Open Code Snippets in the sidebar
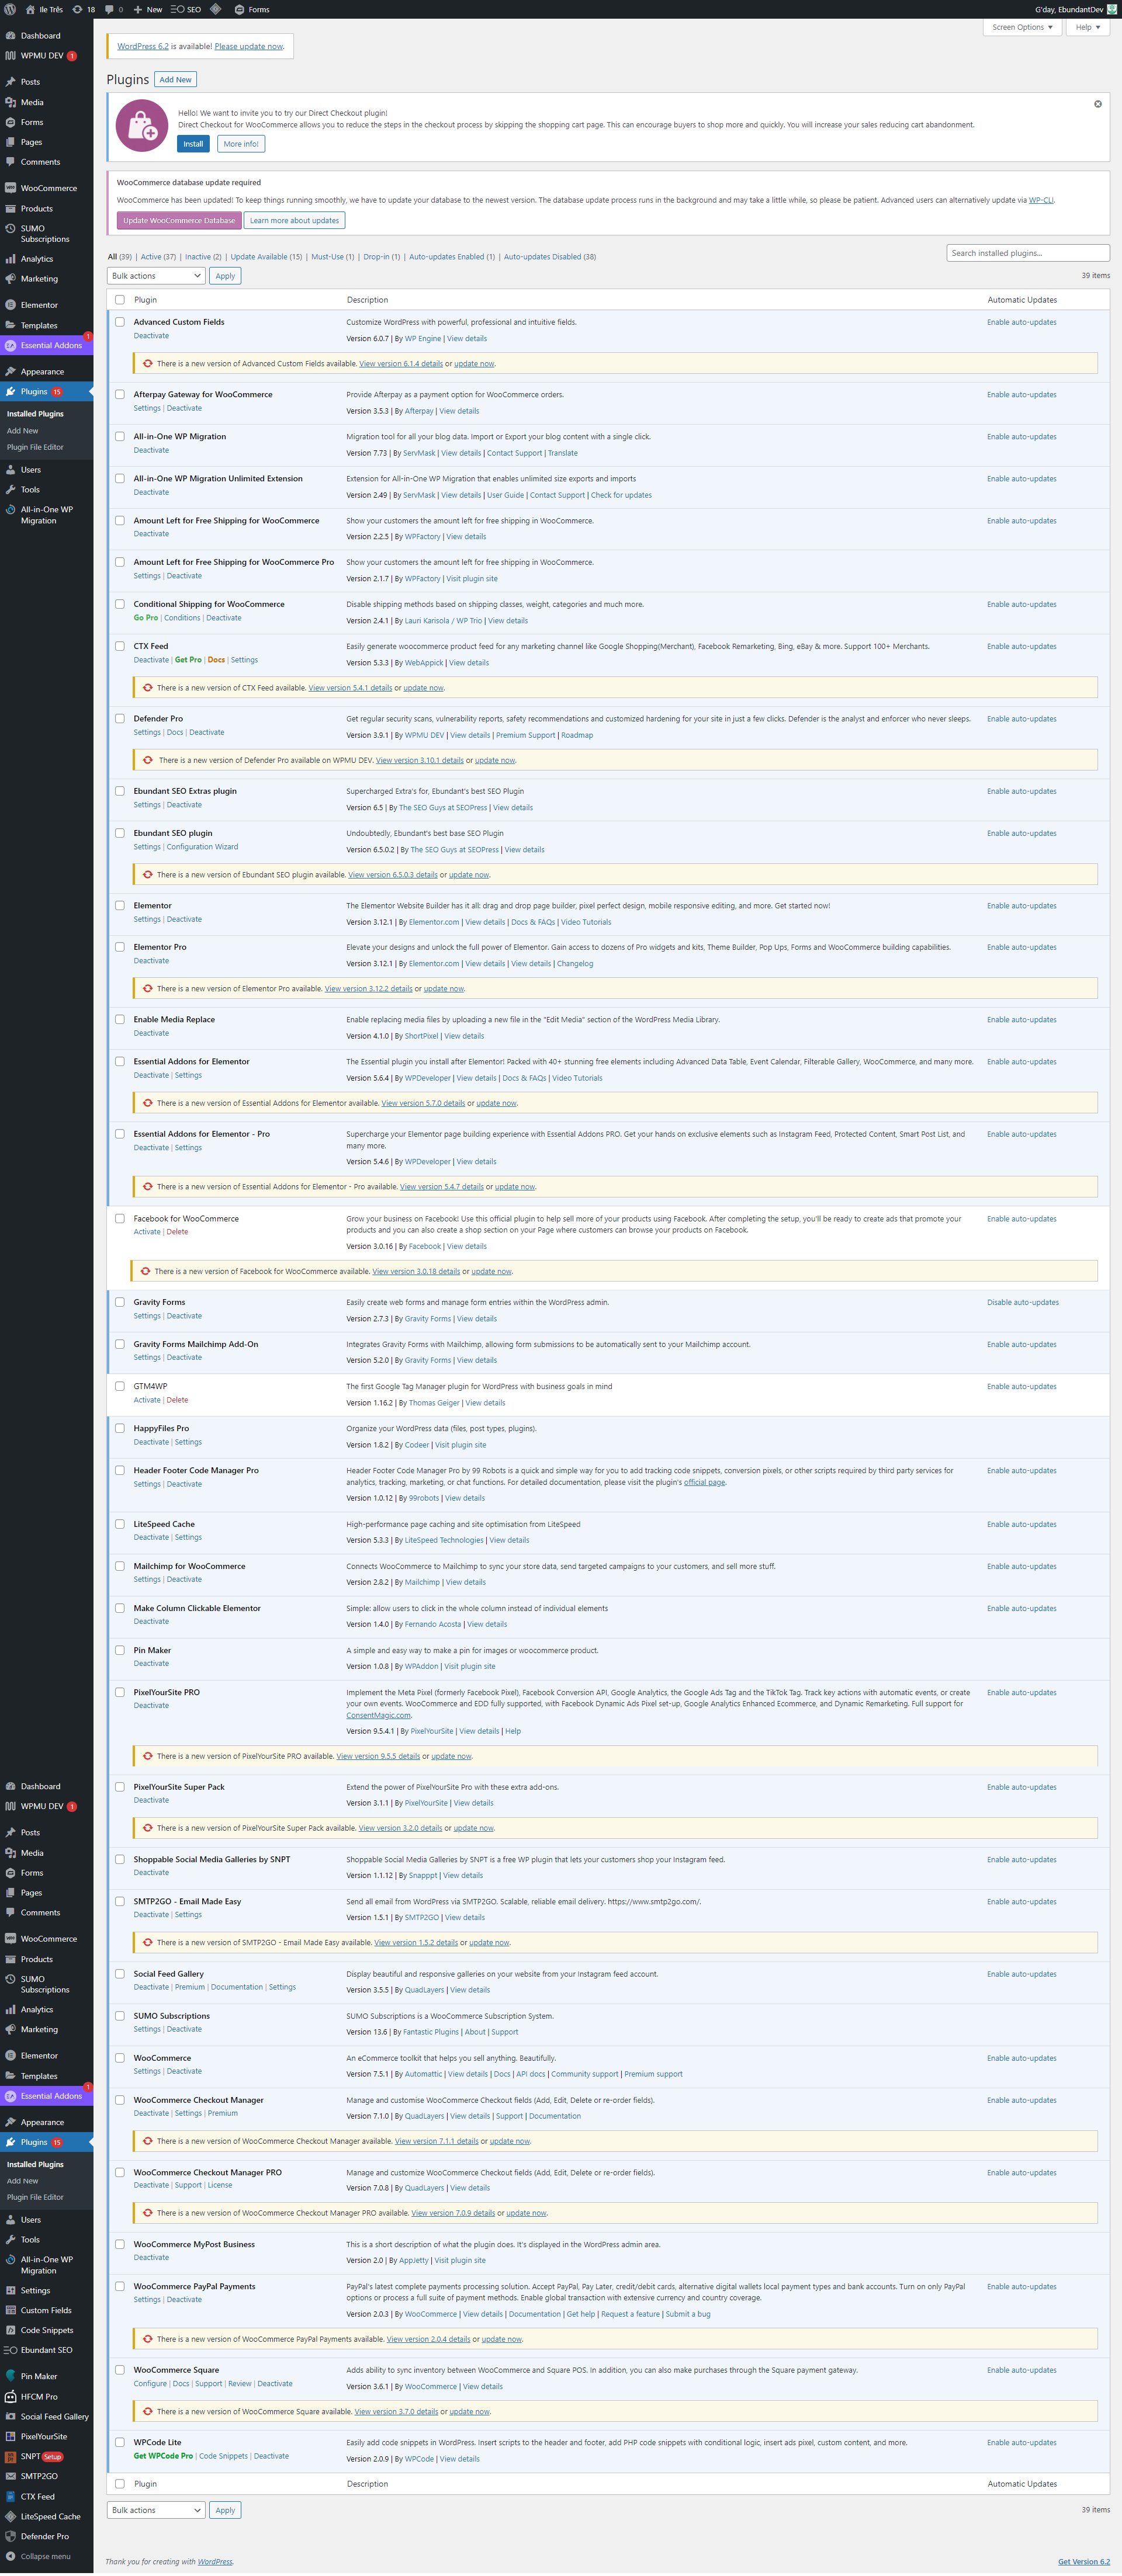This screenshot has width=1122, height=2576. pos(46,2330)
